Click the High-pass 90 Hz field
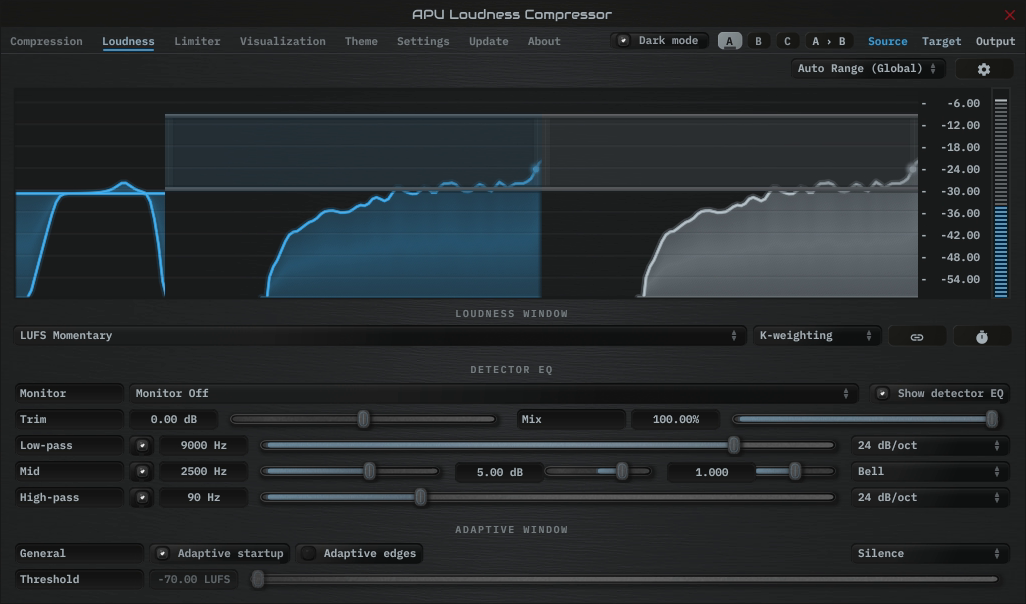Image resolution: width=1026 pixels, height=604 pixels. [203, 498]
